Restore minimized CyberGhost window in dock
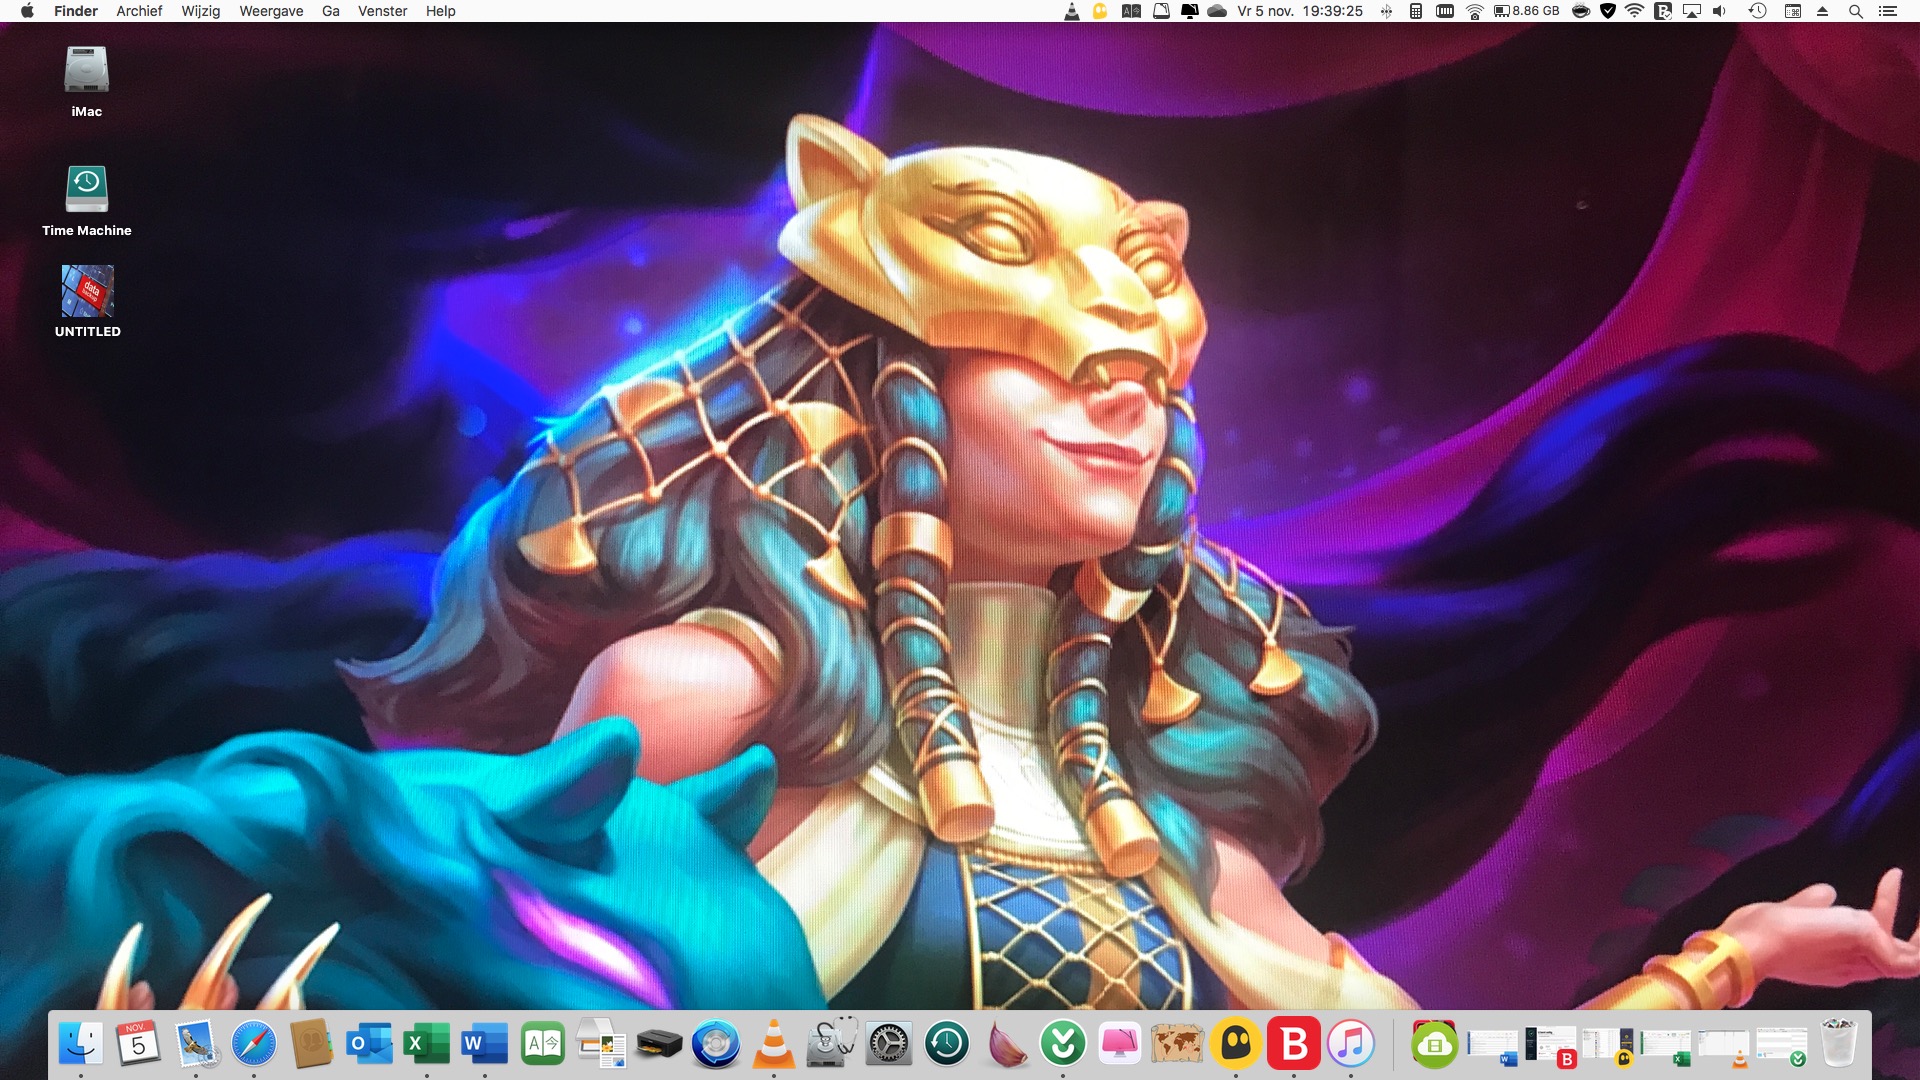Viewport: 1920px width, 1080px height. [x=1607, y=1046]
